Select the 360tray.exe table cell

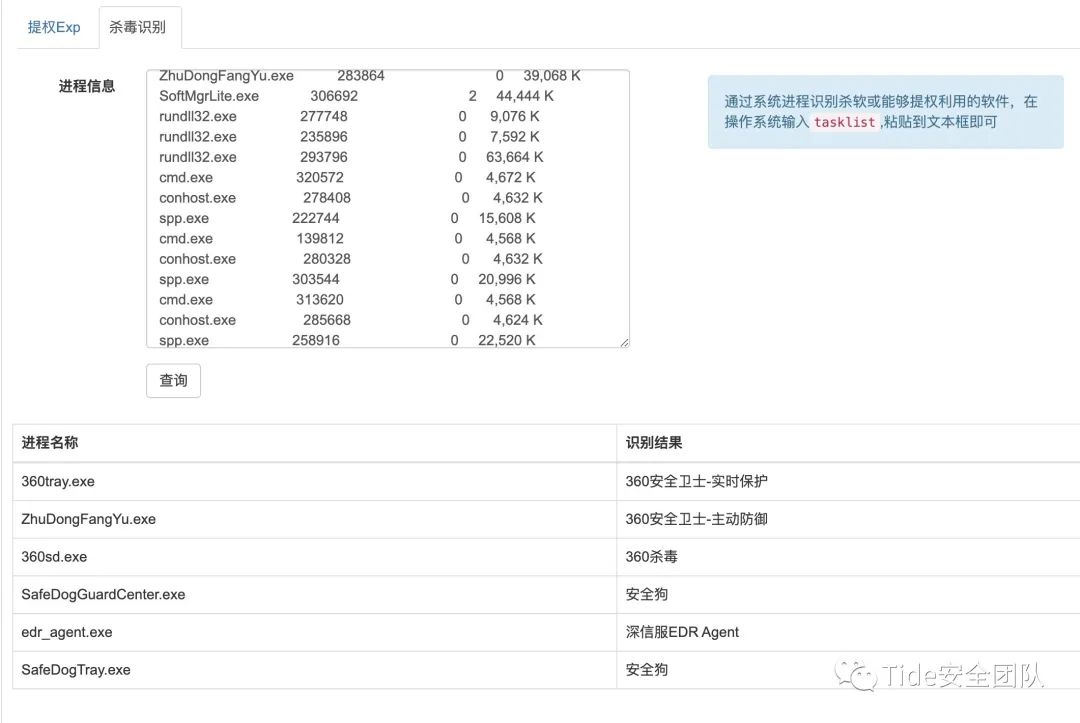point(315,481)
